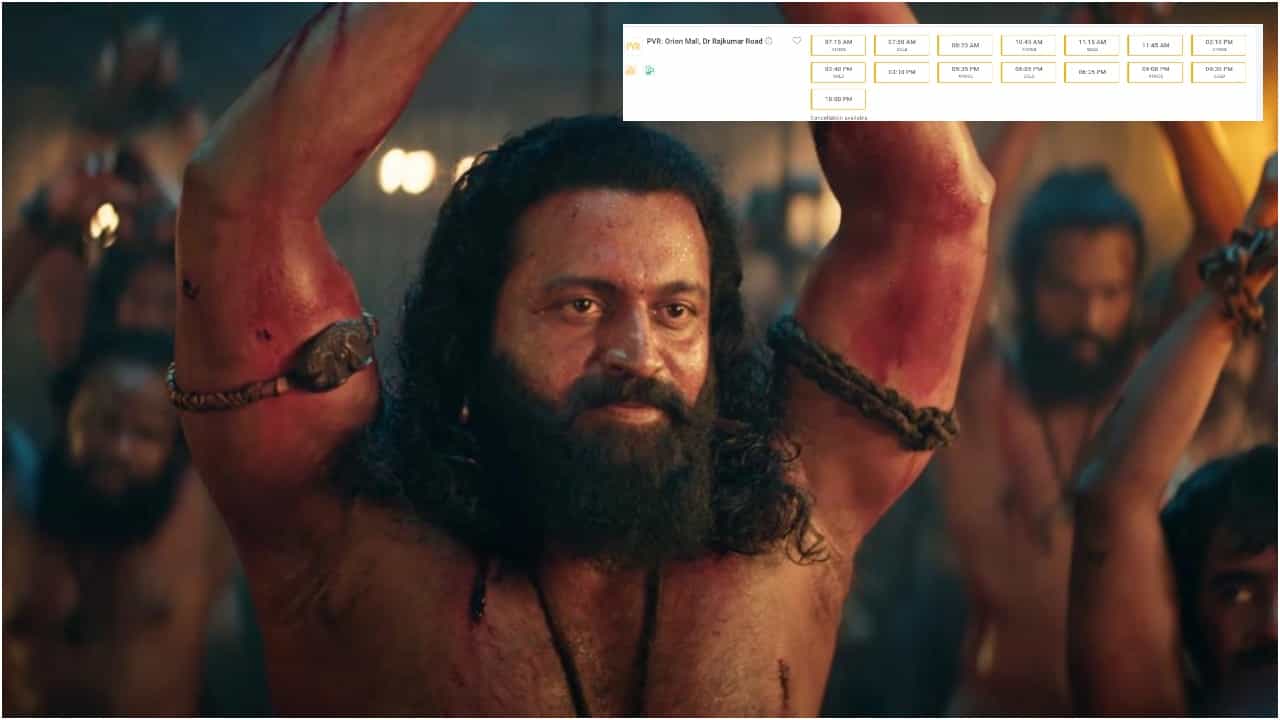Favorite PVR Orion Mall with the heart icon
Screen dimensions: 1280x720
797,41
